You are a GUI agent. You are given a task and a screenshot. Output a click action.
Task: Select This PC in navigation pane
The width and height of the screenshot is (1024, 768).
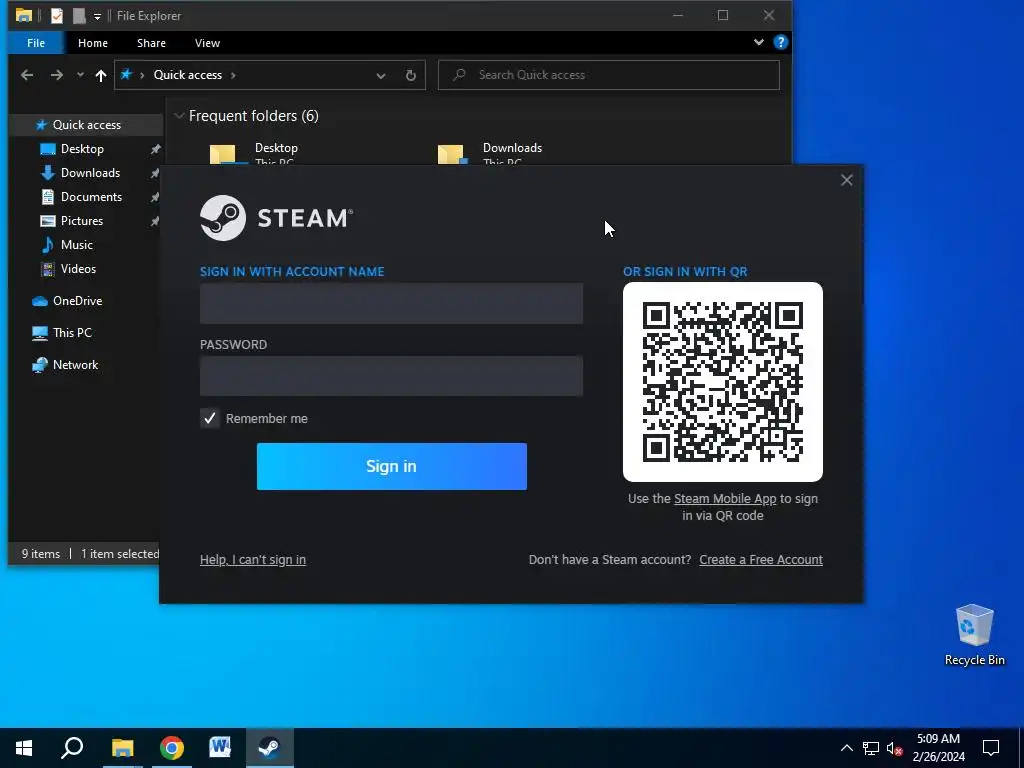(x=72, y=333)
